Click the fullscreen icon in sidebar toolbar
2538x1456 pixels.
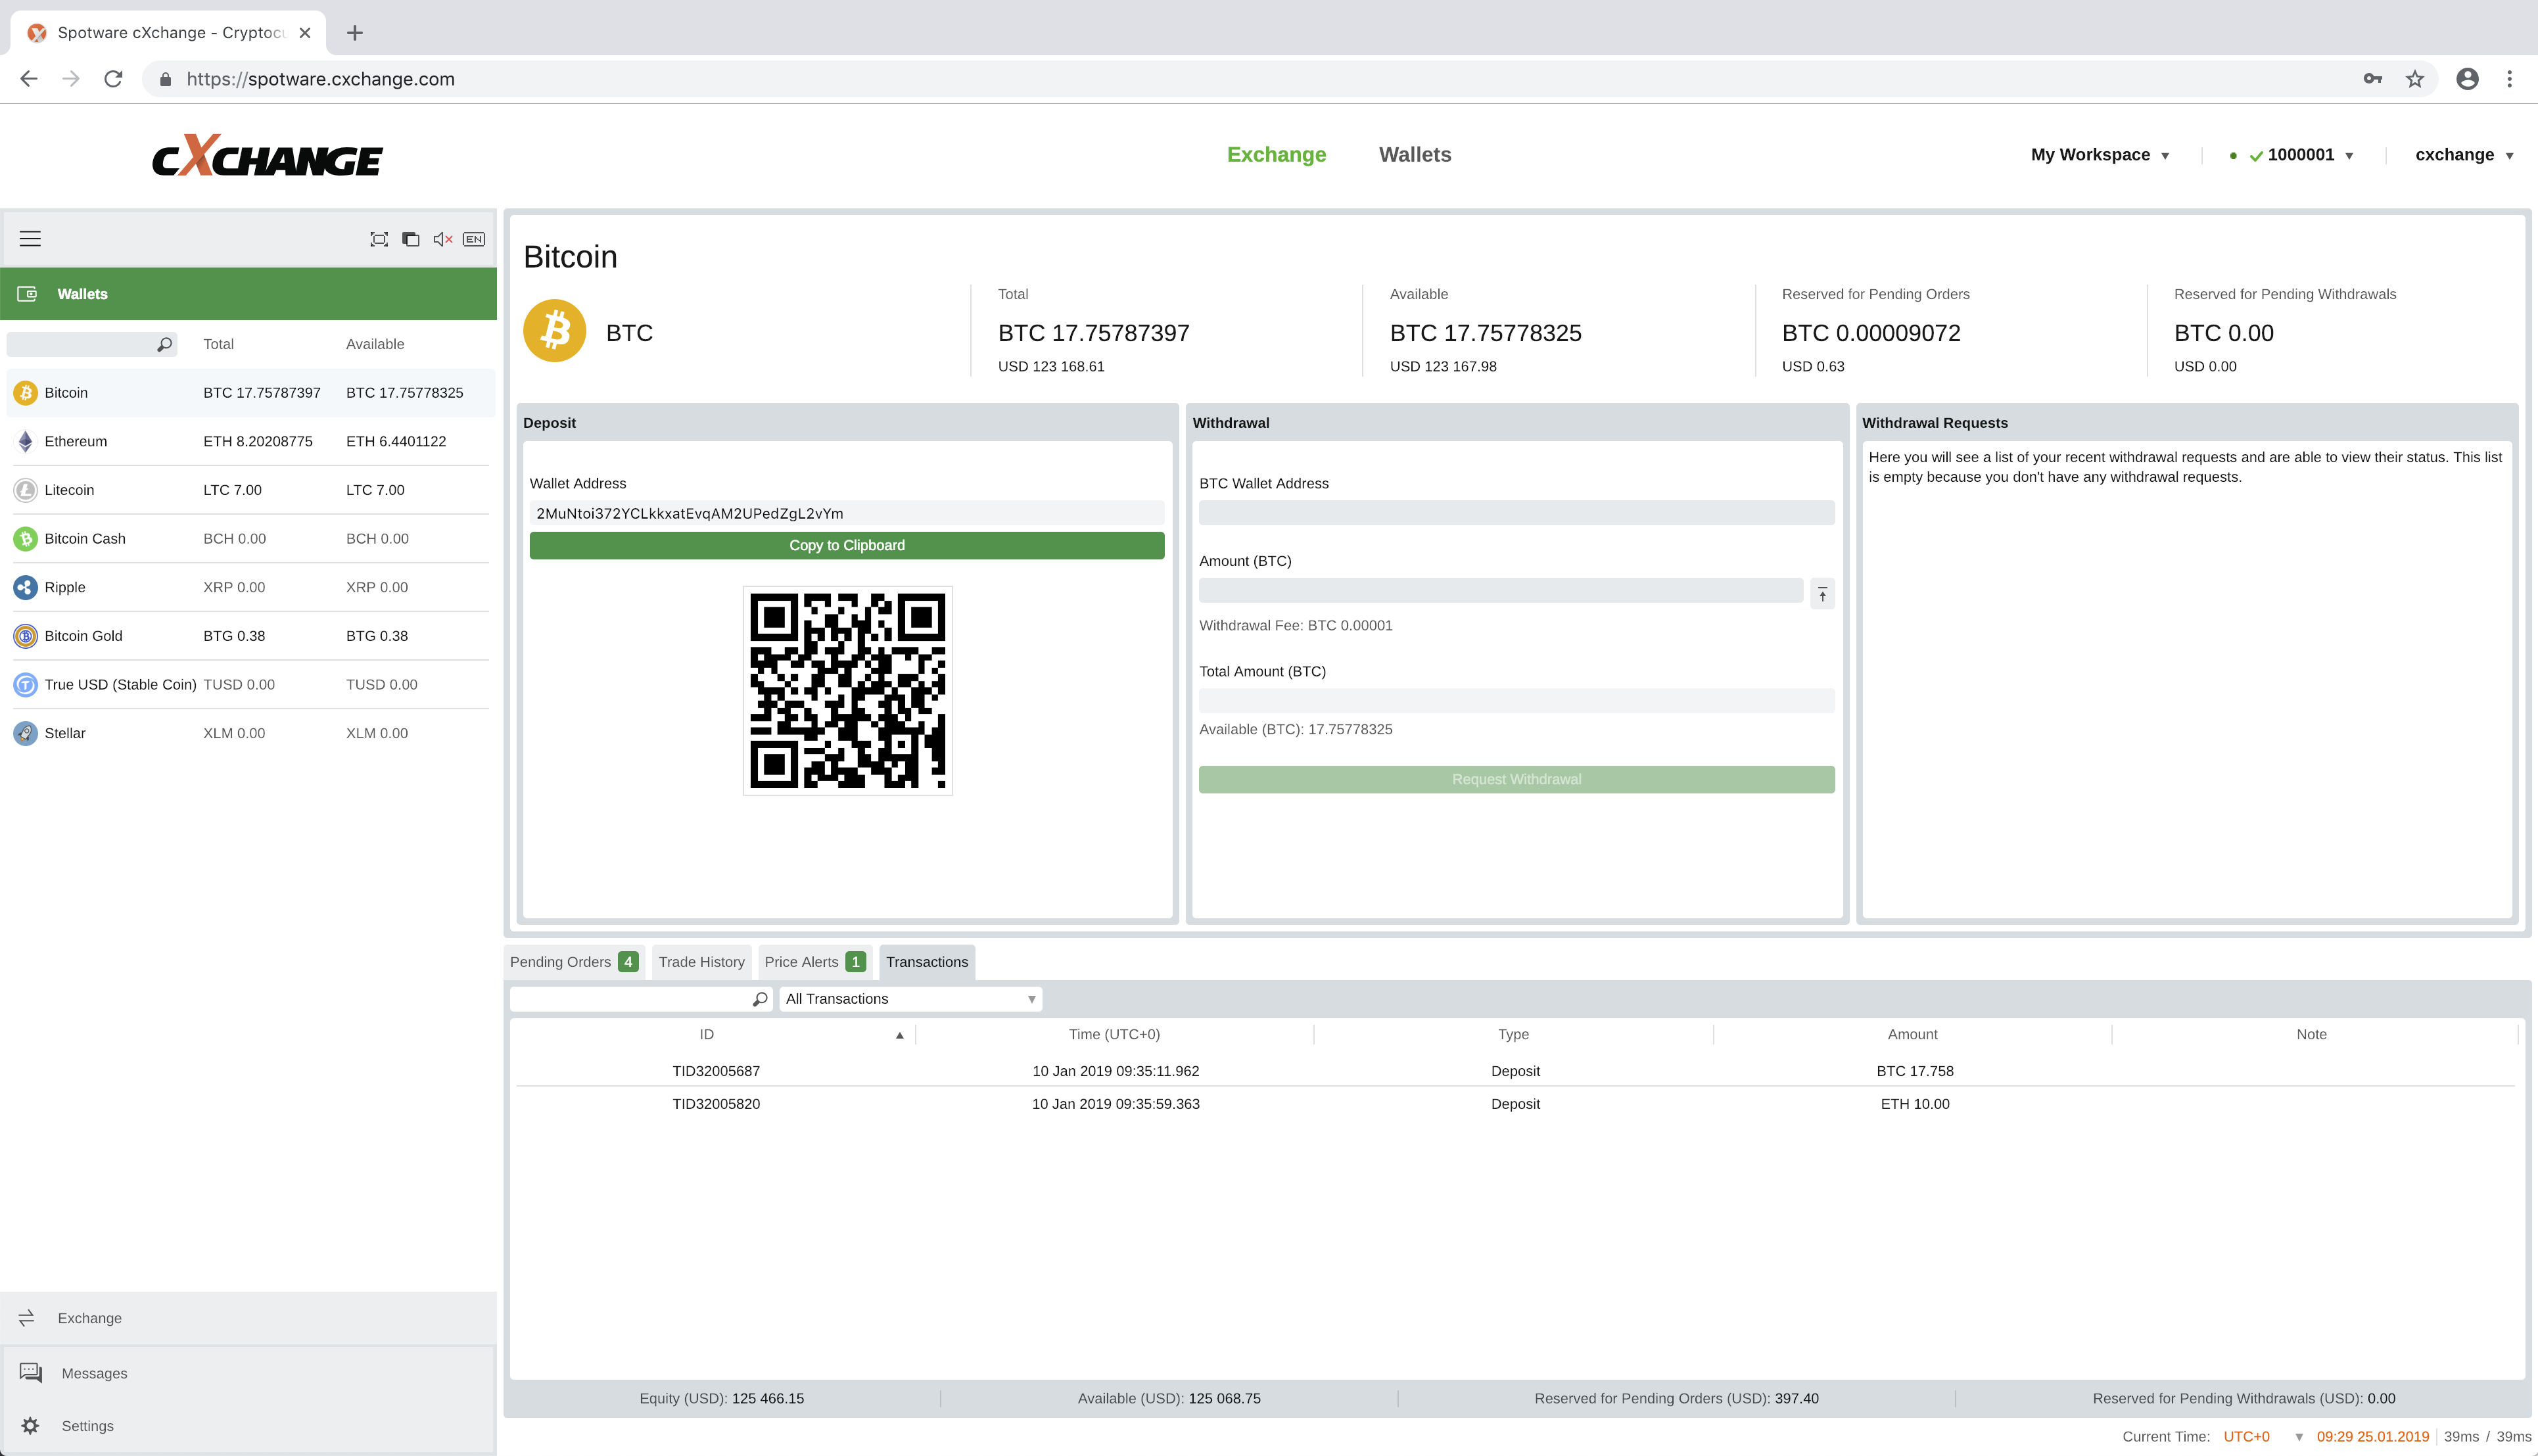[x=379, y=239]
